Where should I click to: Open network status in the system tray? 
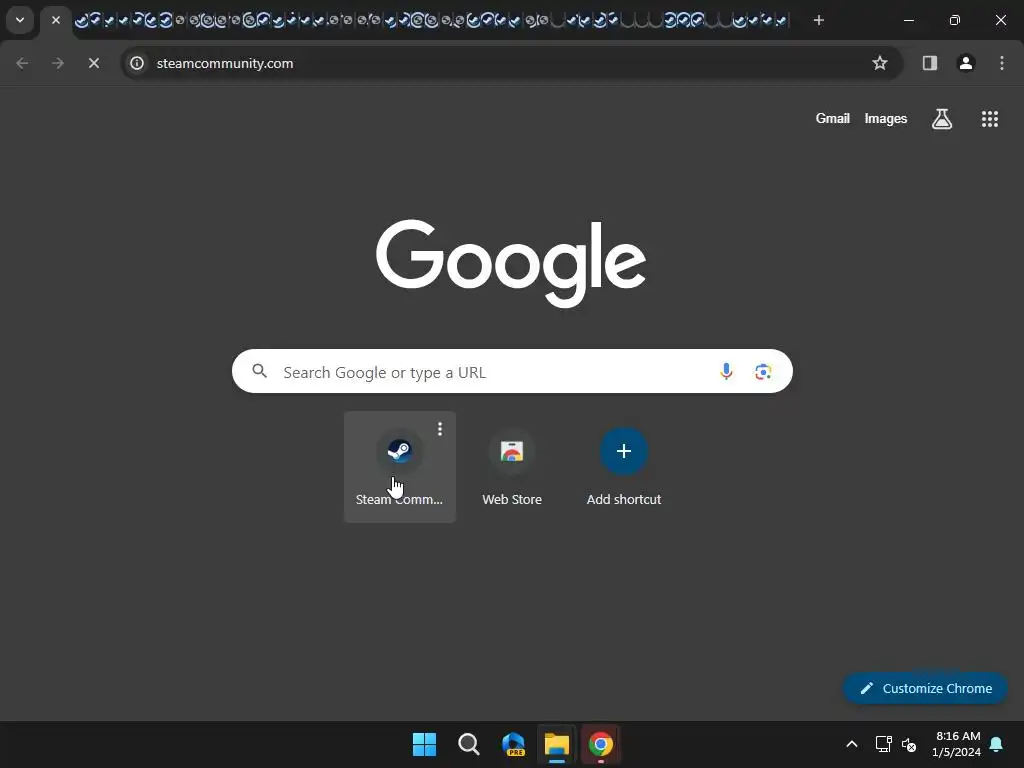click(884, 744)
